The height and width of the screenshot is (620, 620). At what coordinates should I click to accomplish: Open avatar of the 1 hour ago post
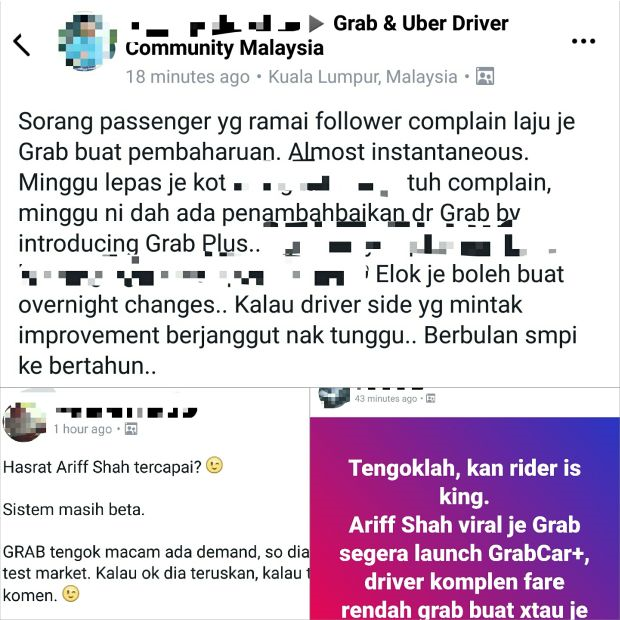coord(24,422)
